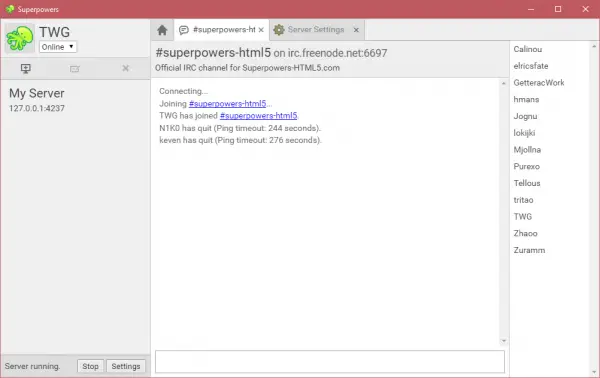600x378 pixels.
Task: Click the add server icon
Action: coord(26,68)
